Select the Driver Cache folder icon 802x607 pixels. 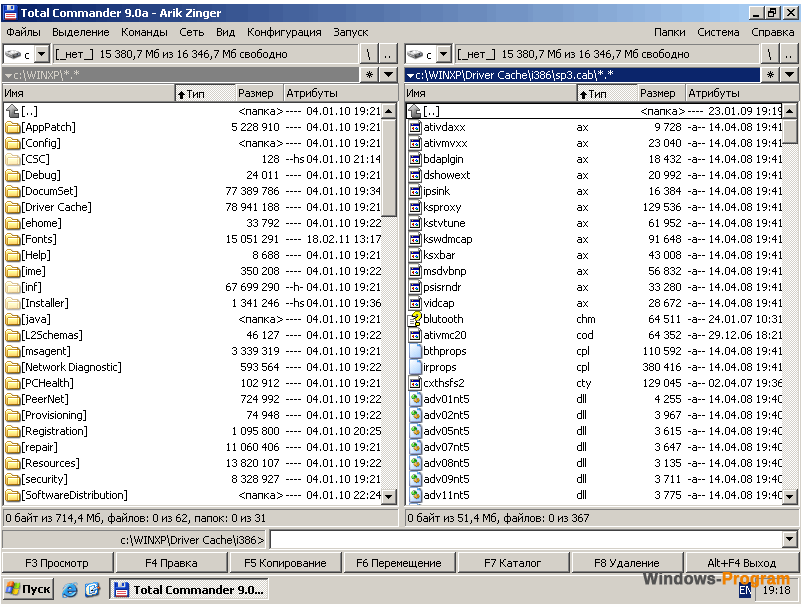pyautogui.click(x=13, y=207)
